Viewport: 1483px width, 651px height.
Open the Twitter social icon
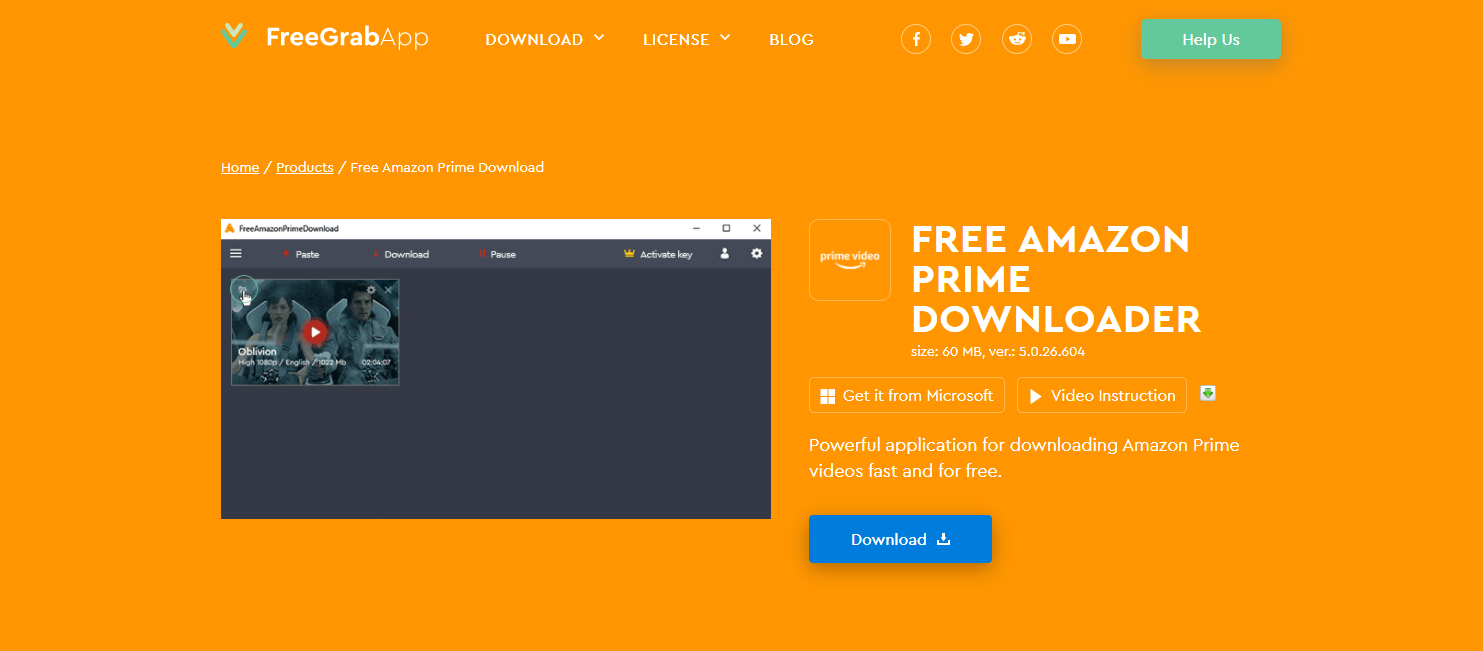tap(966, 39)
